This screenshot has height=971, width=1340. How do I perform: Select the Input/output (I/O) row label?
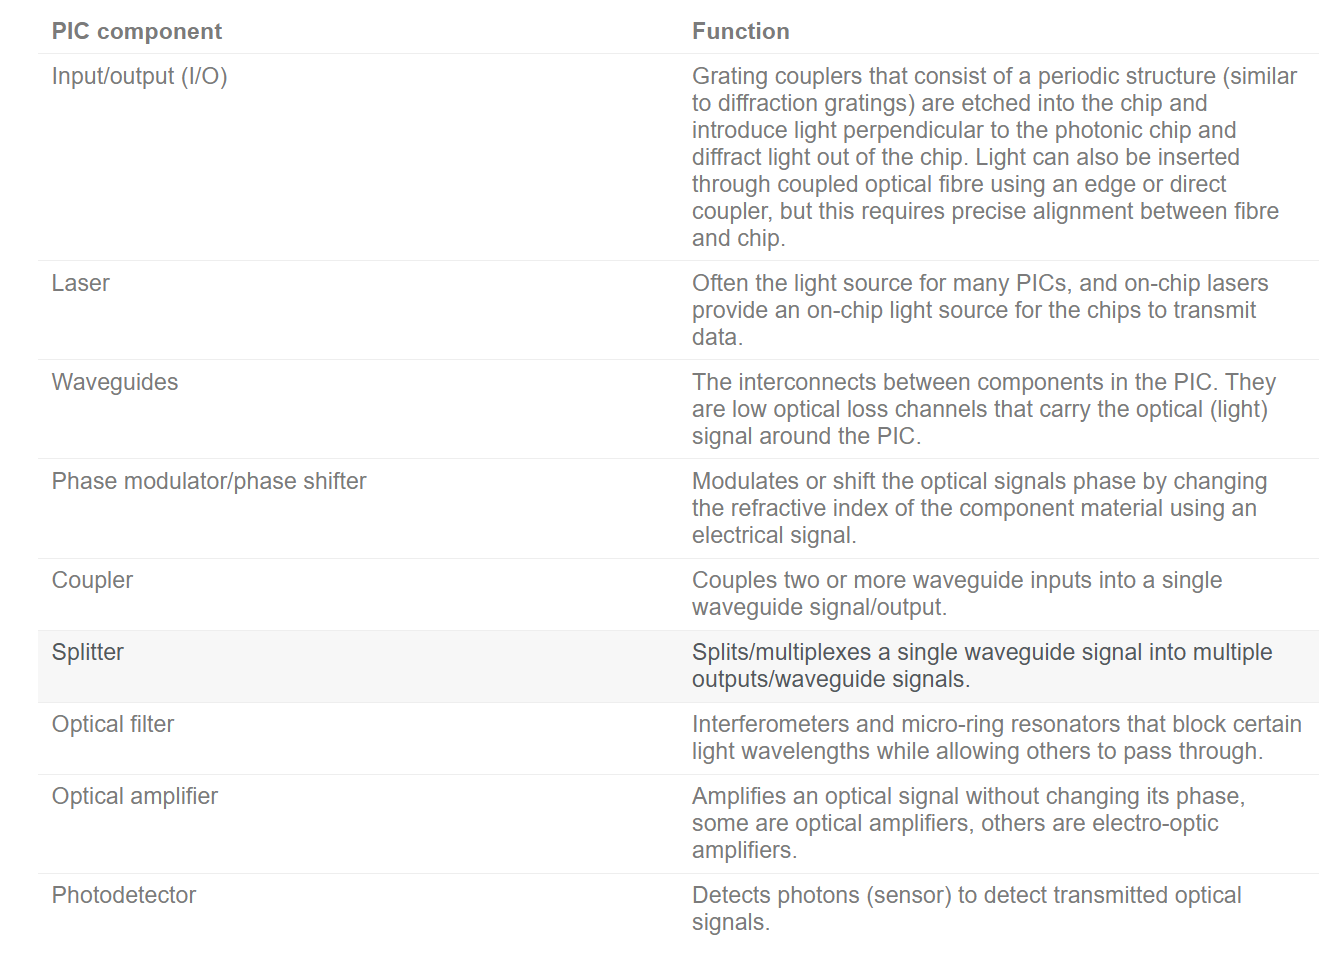[x=140, y=76]
